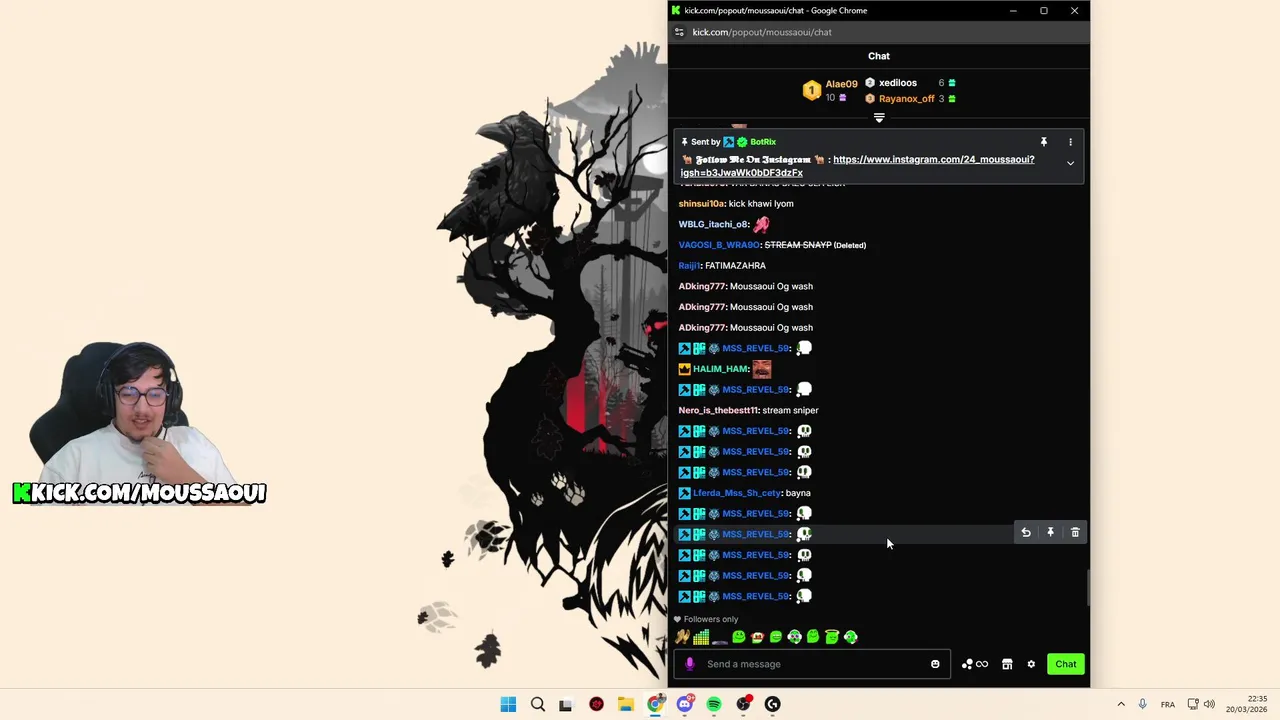Reply to the hovered MSS_REVEL_59 message

tap(1026, 533)
